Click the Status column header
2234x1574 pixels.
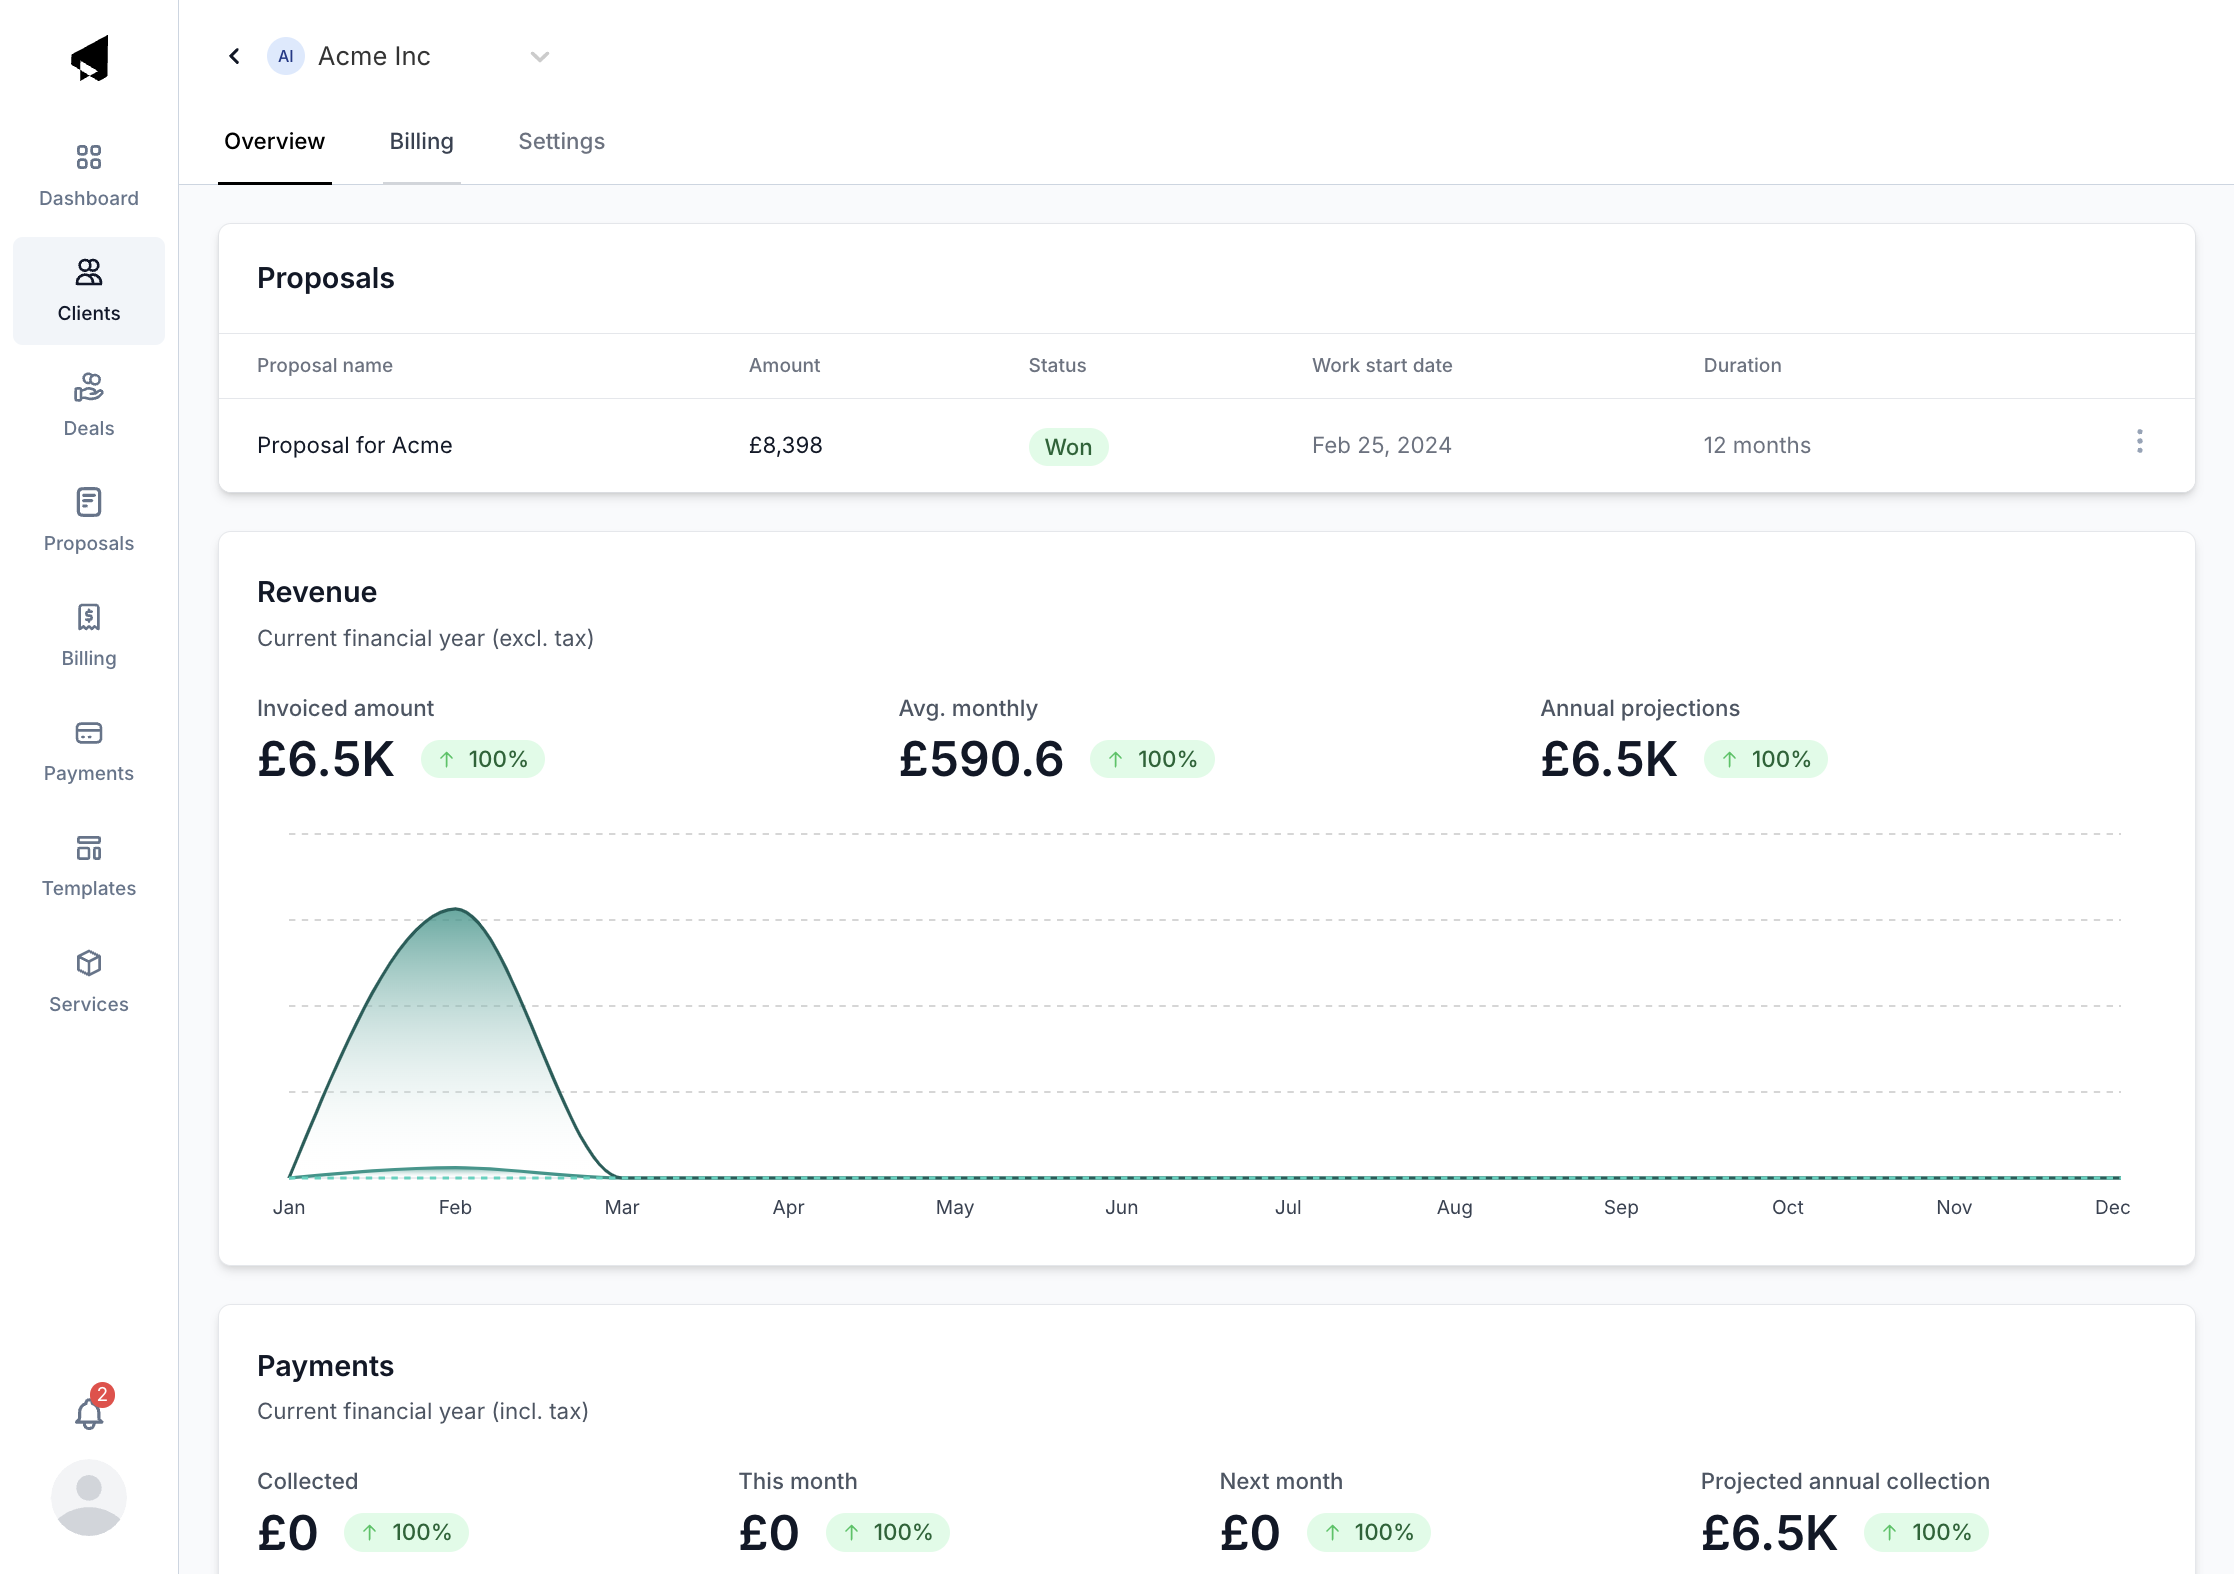tap(1057, 365)
